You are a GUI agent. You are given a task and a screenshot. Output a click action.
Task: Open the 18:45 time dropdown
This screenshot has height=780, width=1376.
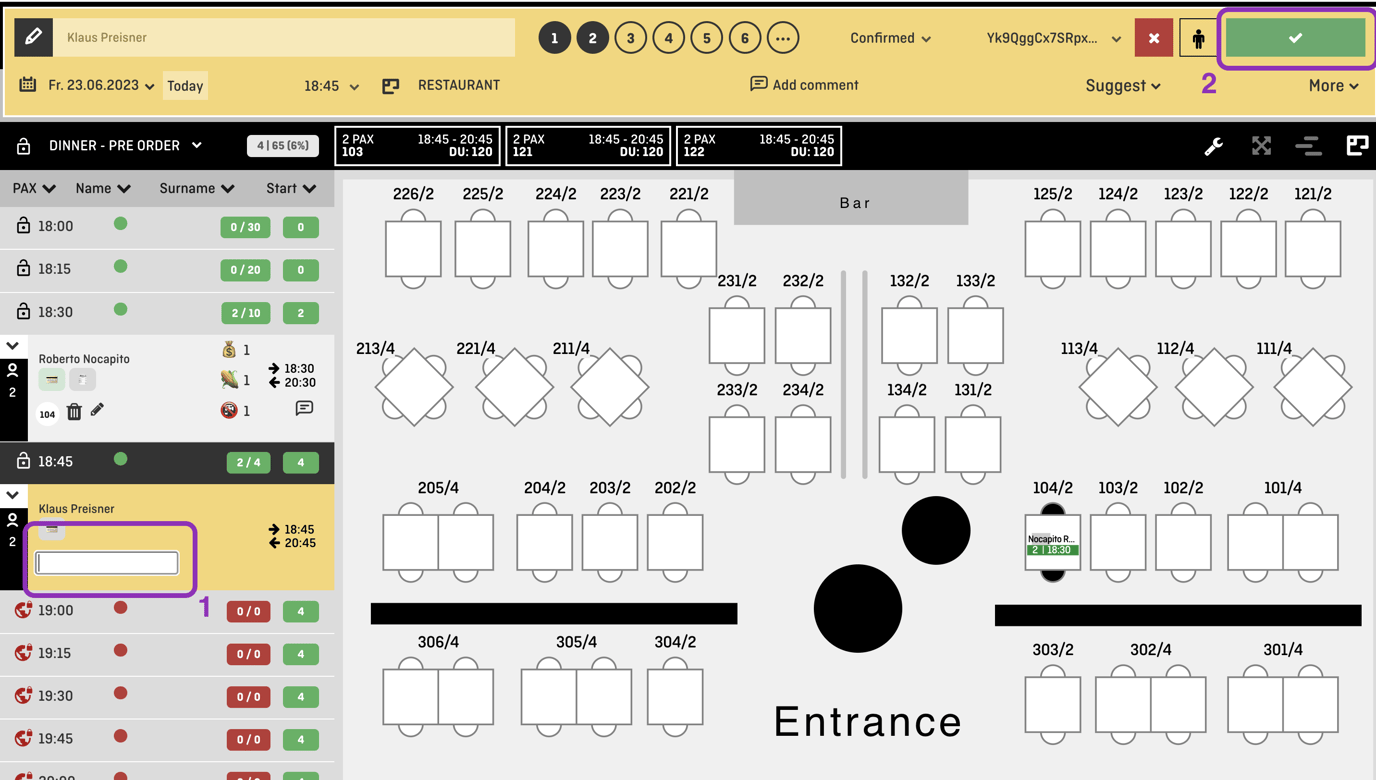(x=331, y=86)
